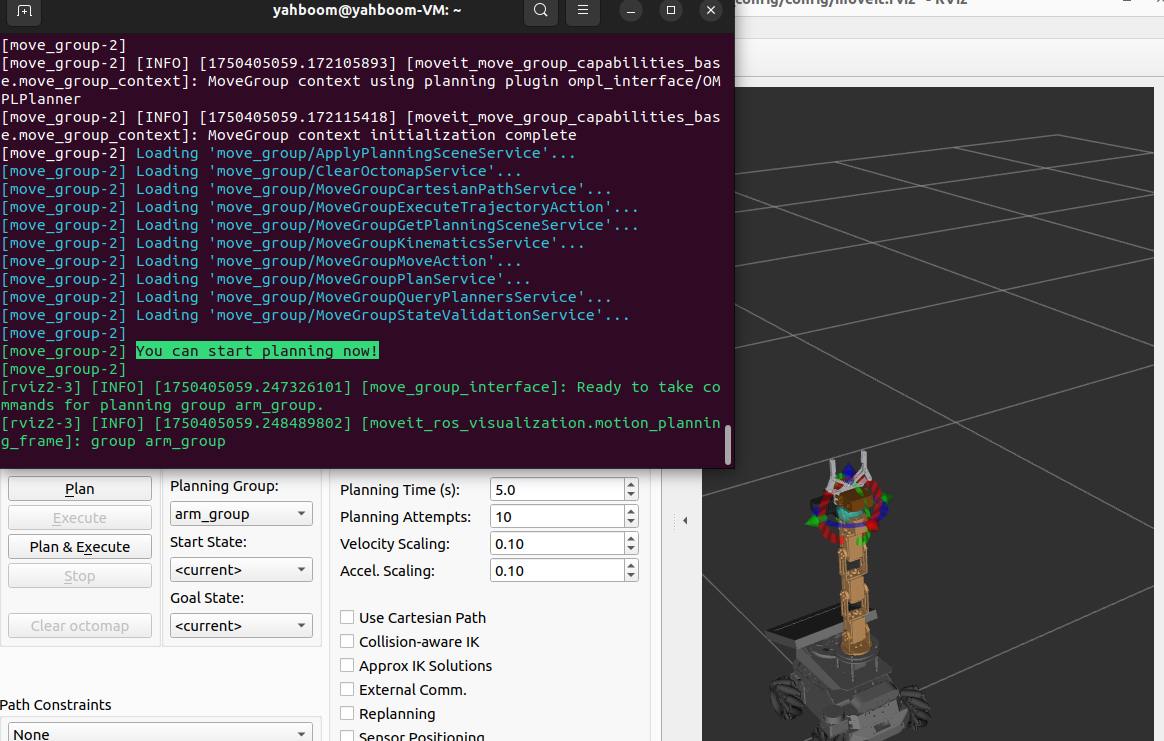Click the highlighted 'You can start planning now!' text
Viewport: 1164px width, 741px height.
click(257, 350)
